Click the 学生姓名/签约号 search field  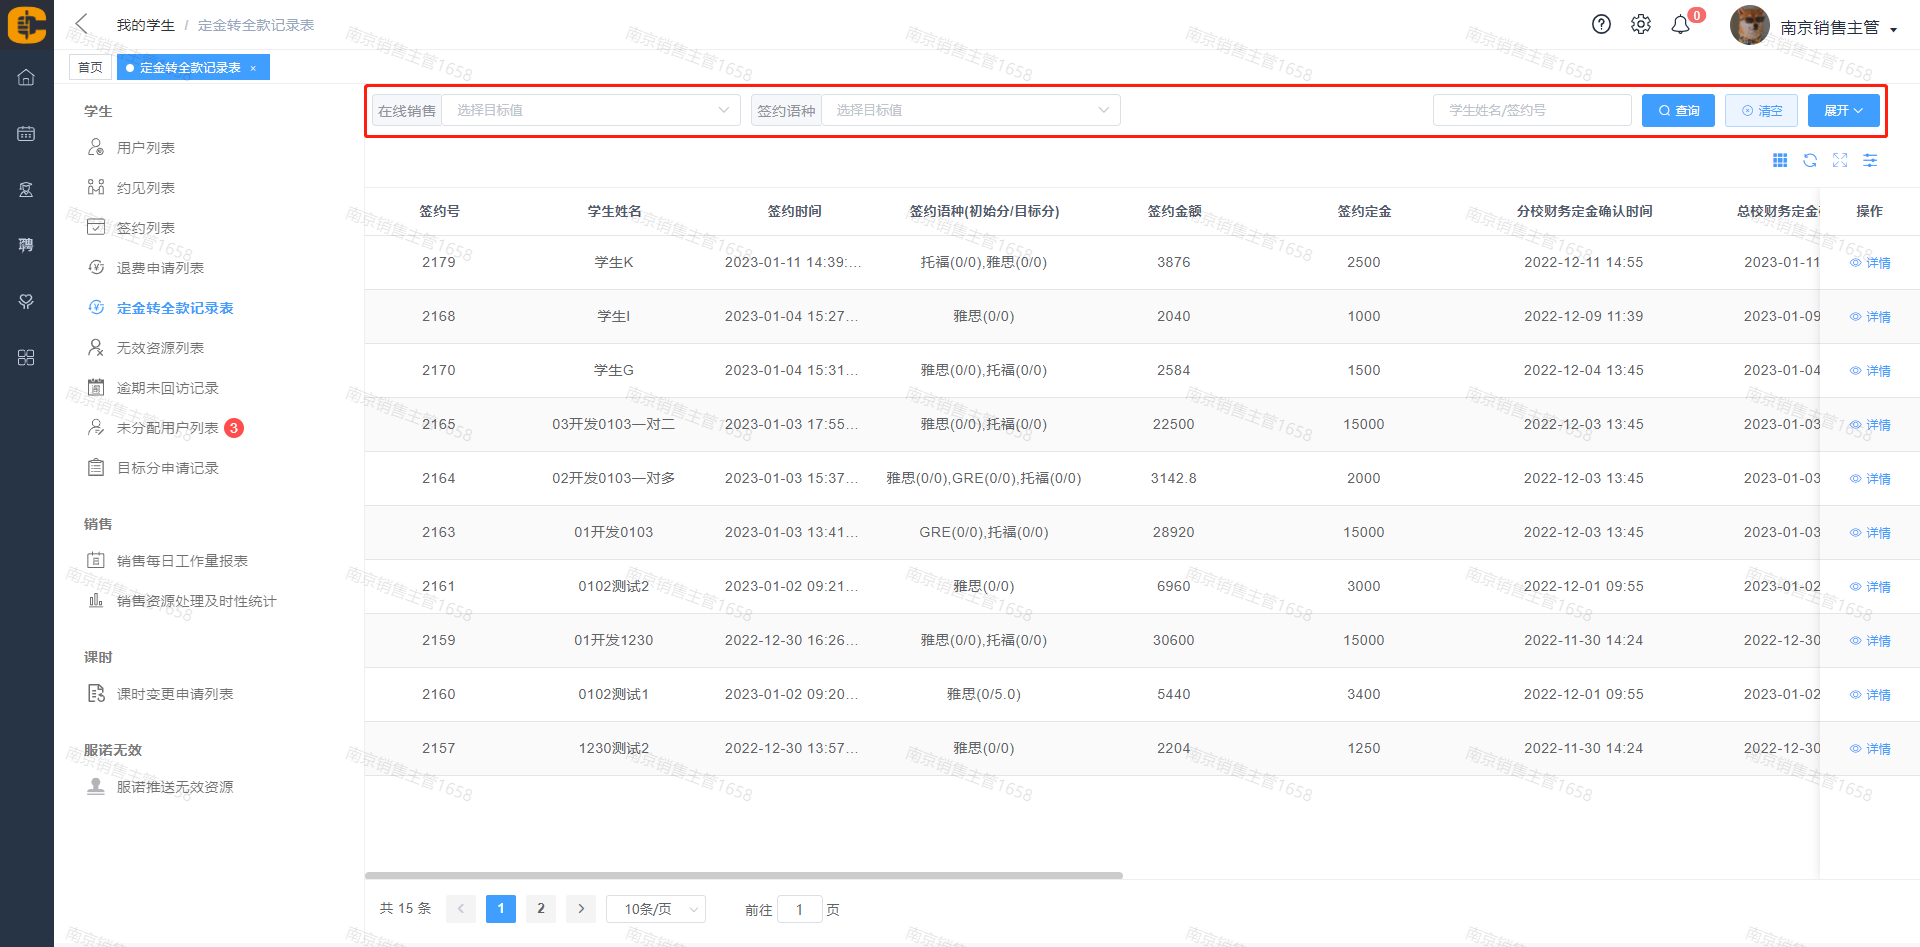(1531, 110)
